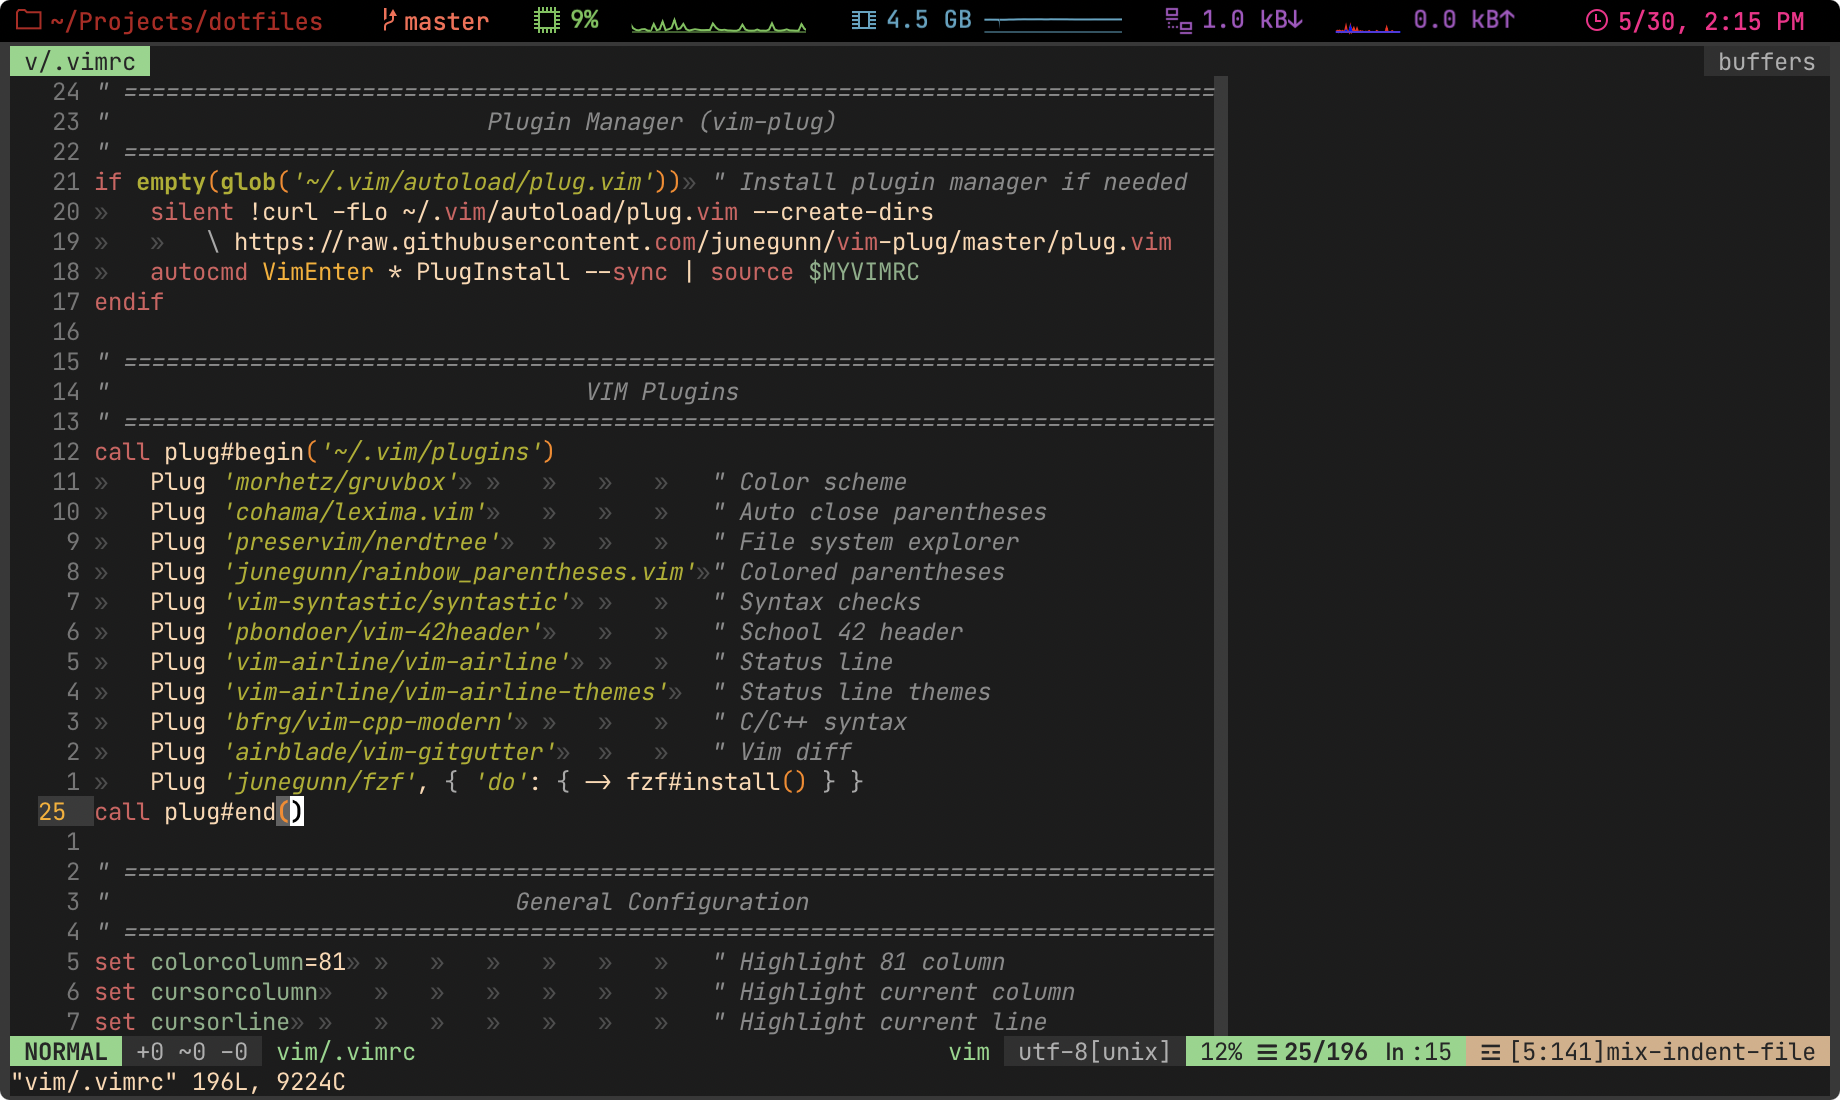
Task: Click the git hunk summary +0 ~0 -0
Action: click(192, 1052)
